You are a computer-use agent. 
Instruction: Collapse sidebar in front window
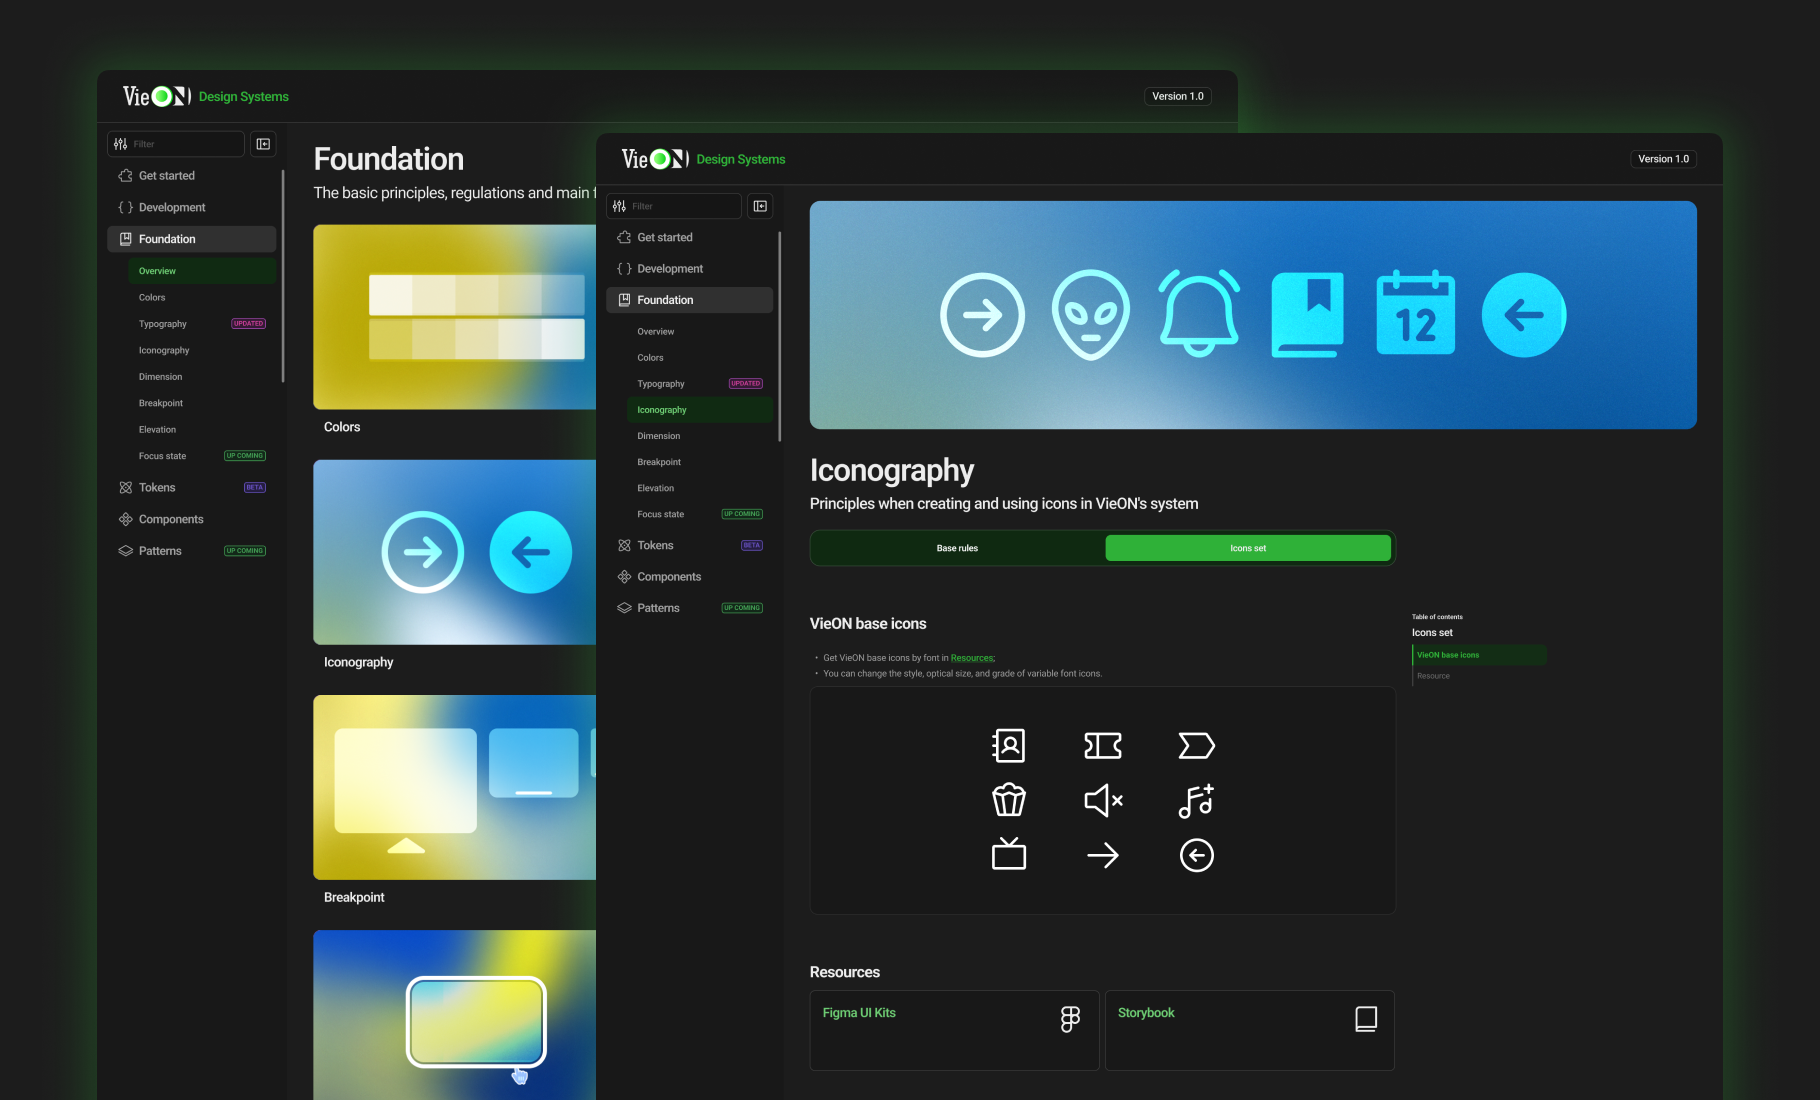(x=760, y=206)
